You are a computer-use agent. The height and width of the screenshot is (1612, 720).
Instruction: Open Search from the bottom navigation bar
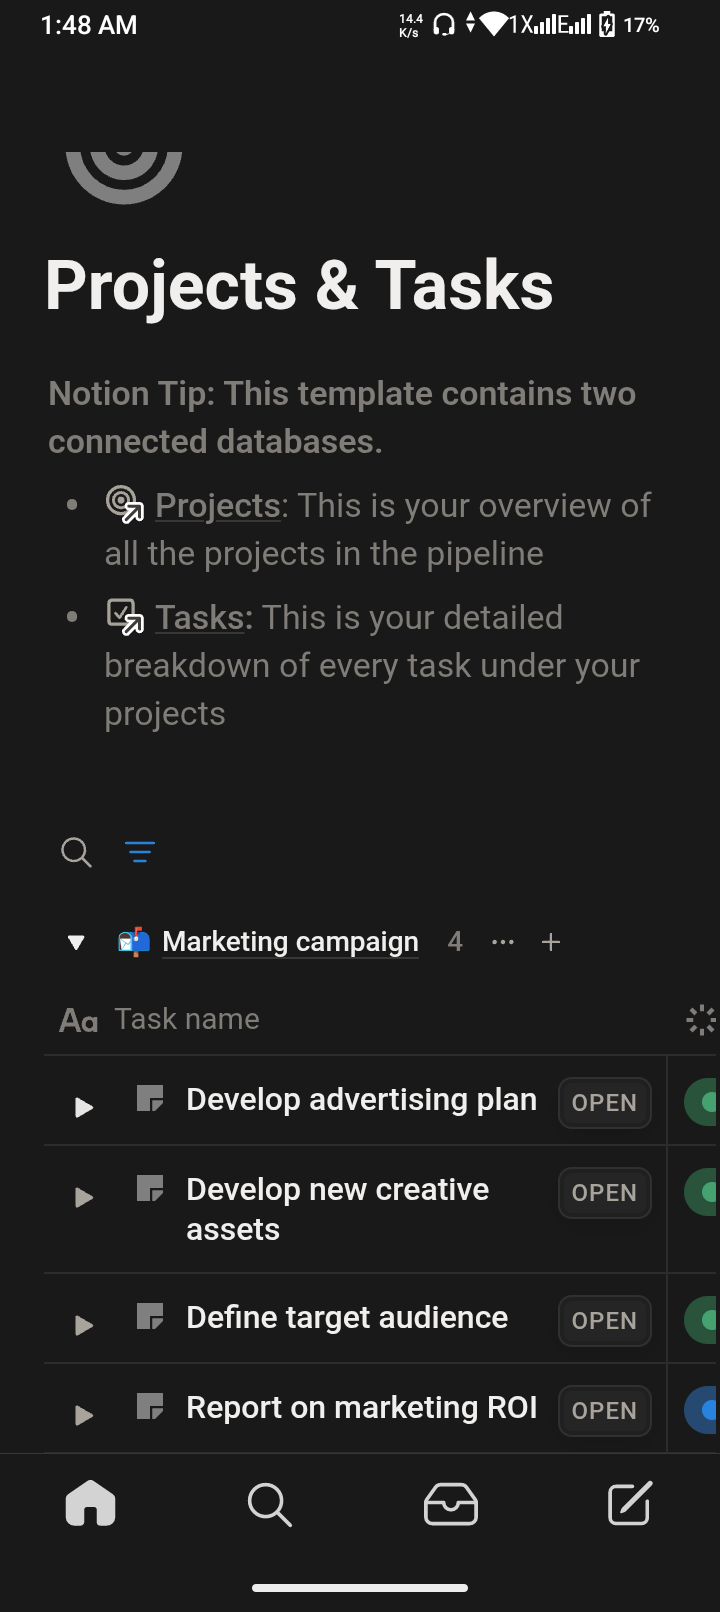pyautogui.click(x=269, y=1504)
